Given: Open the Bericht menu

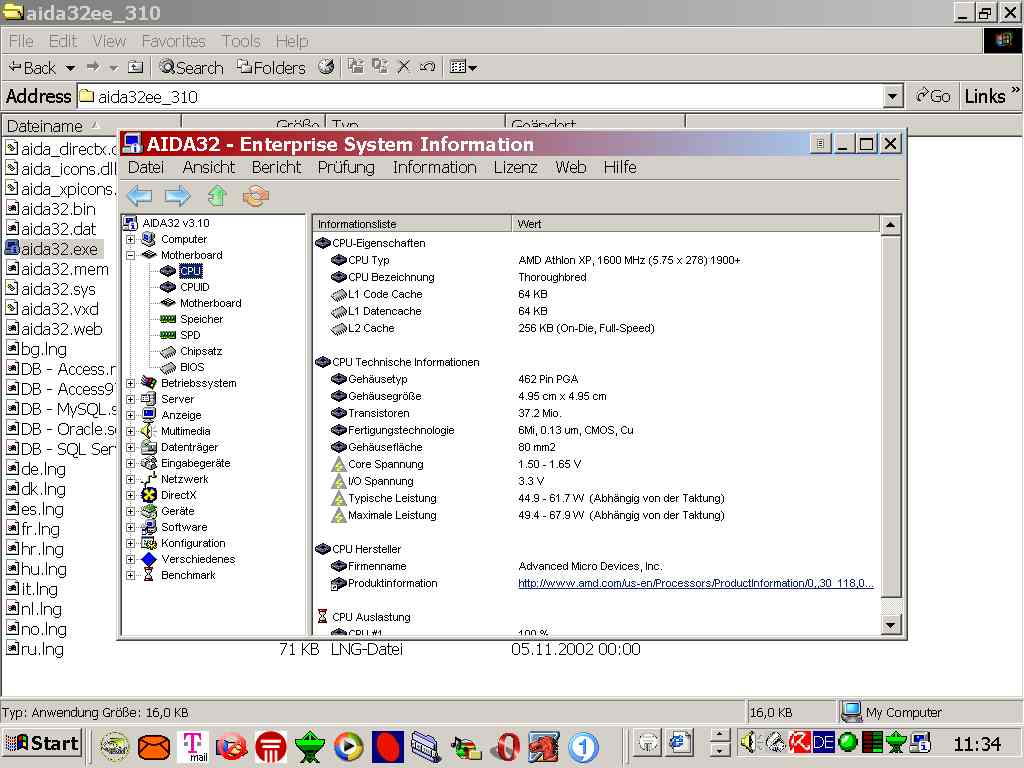Looking at the screenshot, I should tap(276, 168).
